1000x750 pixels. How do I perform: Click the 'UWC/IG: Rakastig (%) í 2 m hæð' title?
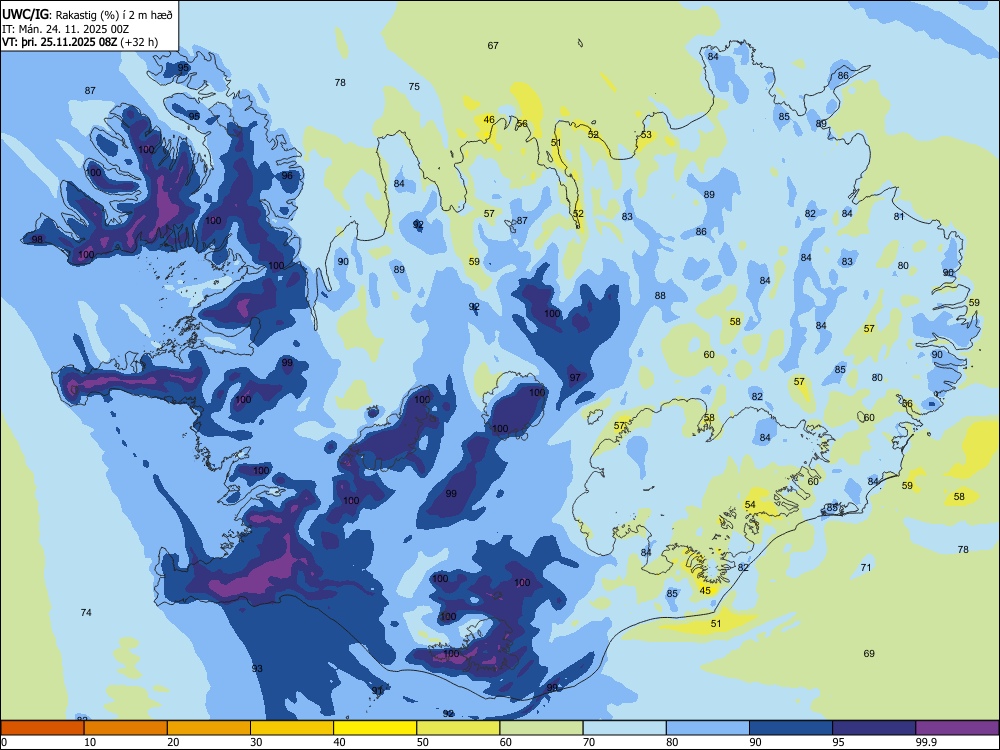(87, 15)
